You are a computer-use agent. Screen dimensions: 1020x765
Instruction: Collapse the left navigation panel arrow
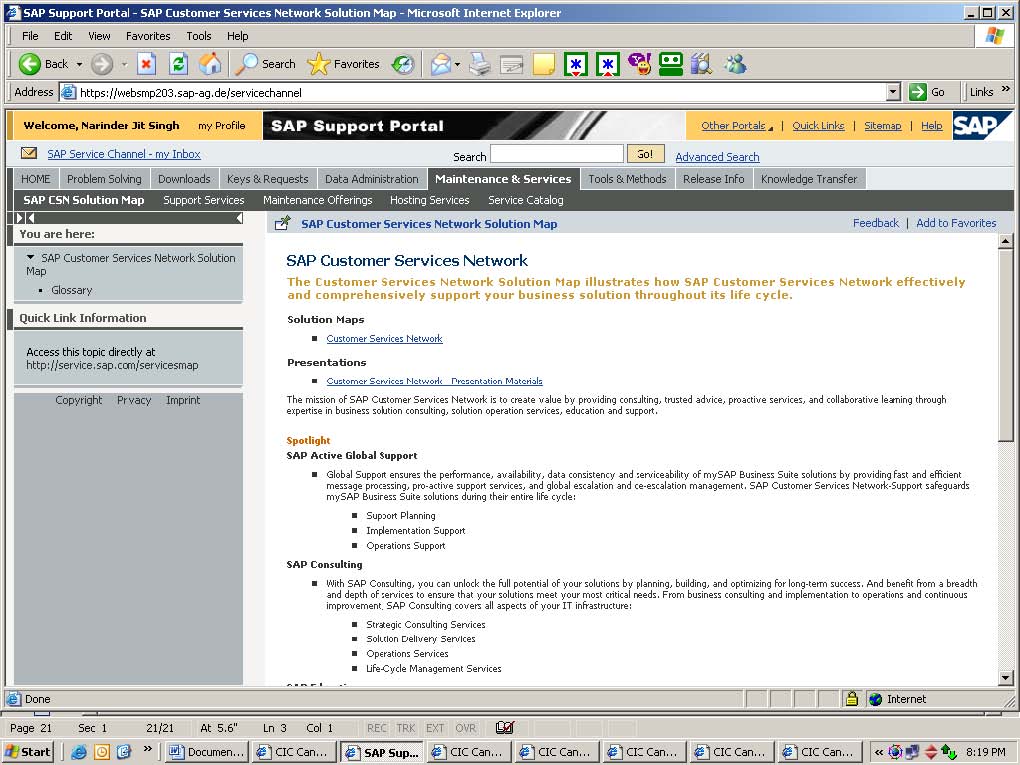coord(239,218)
